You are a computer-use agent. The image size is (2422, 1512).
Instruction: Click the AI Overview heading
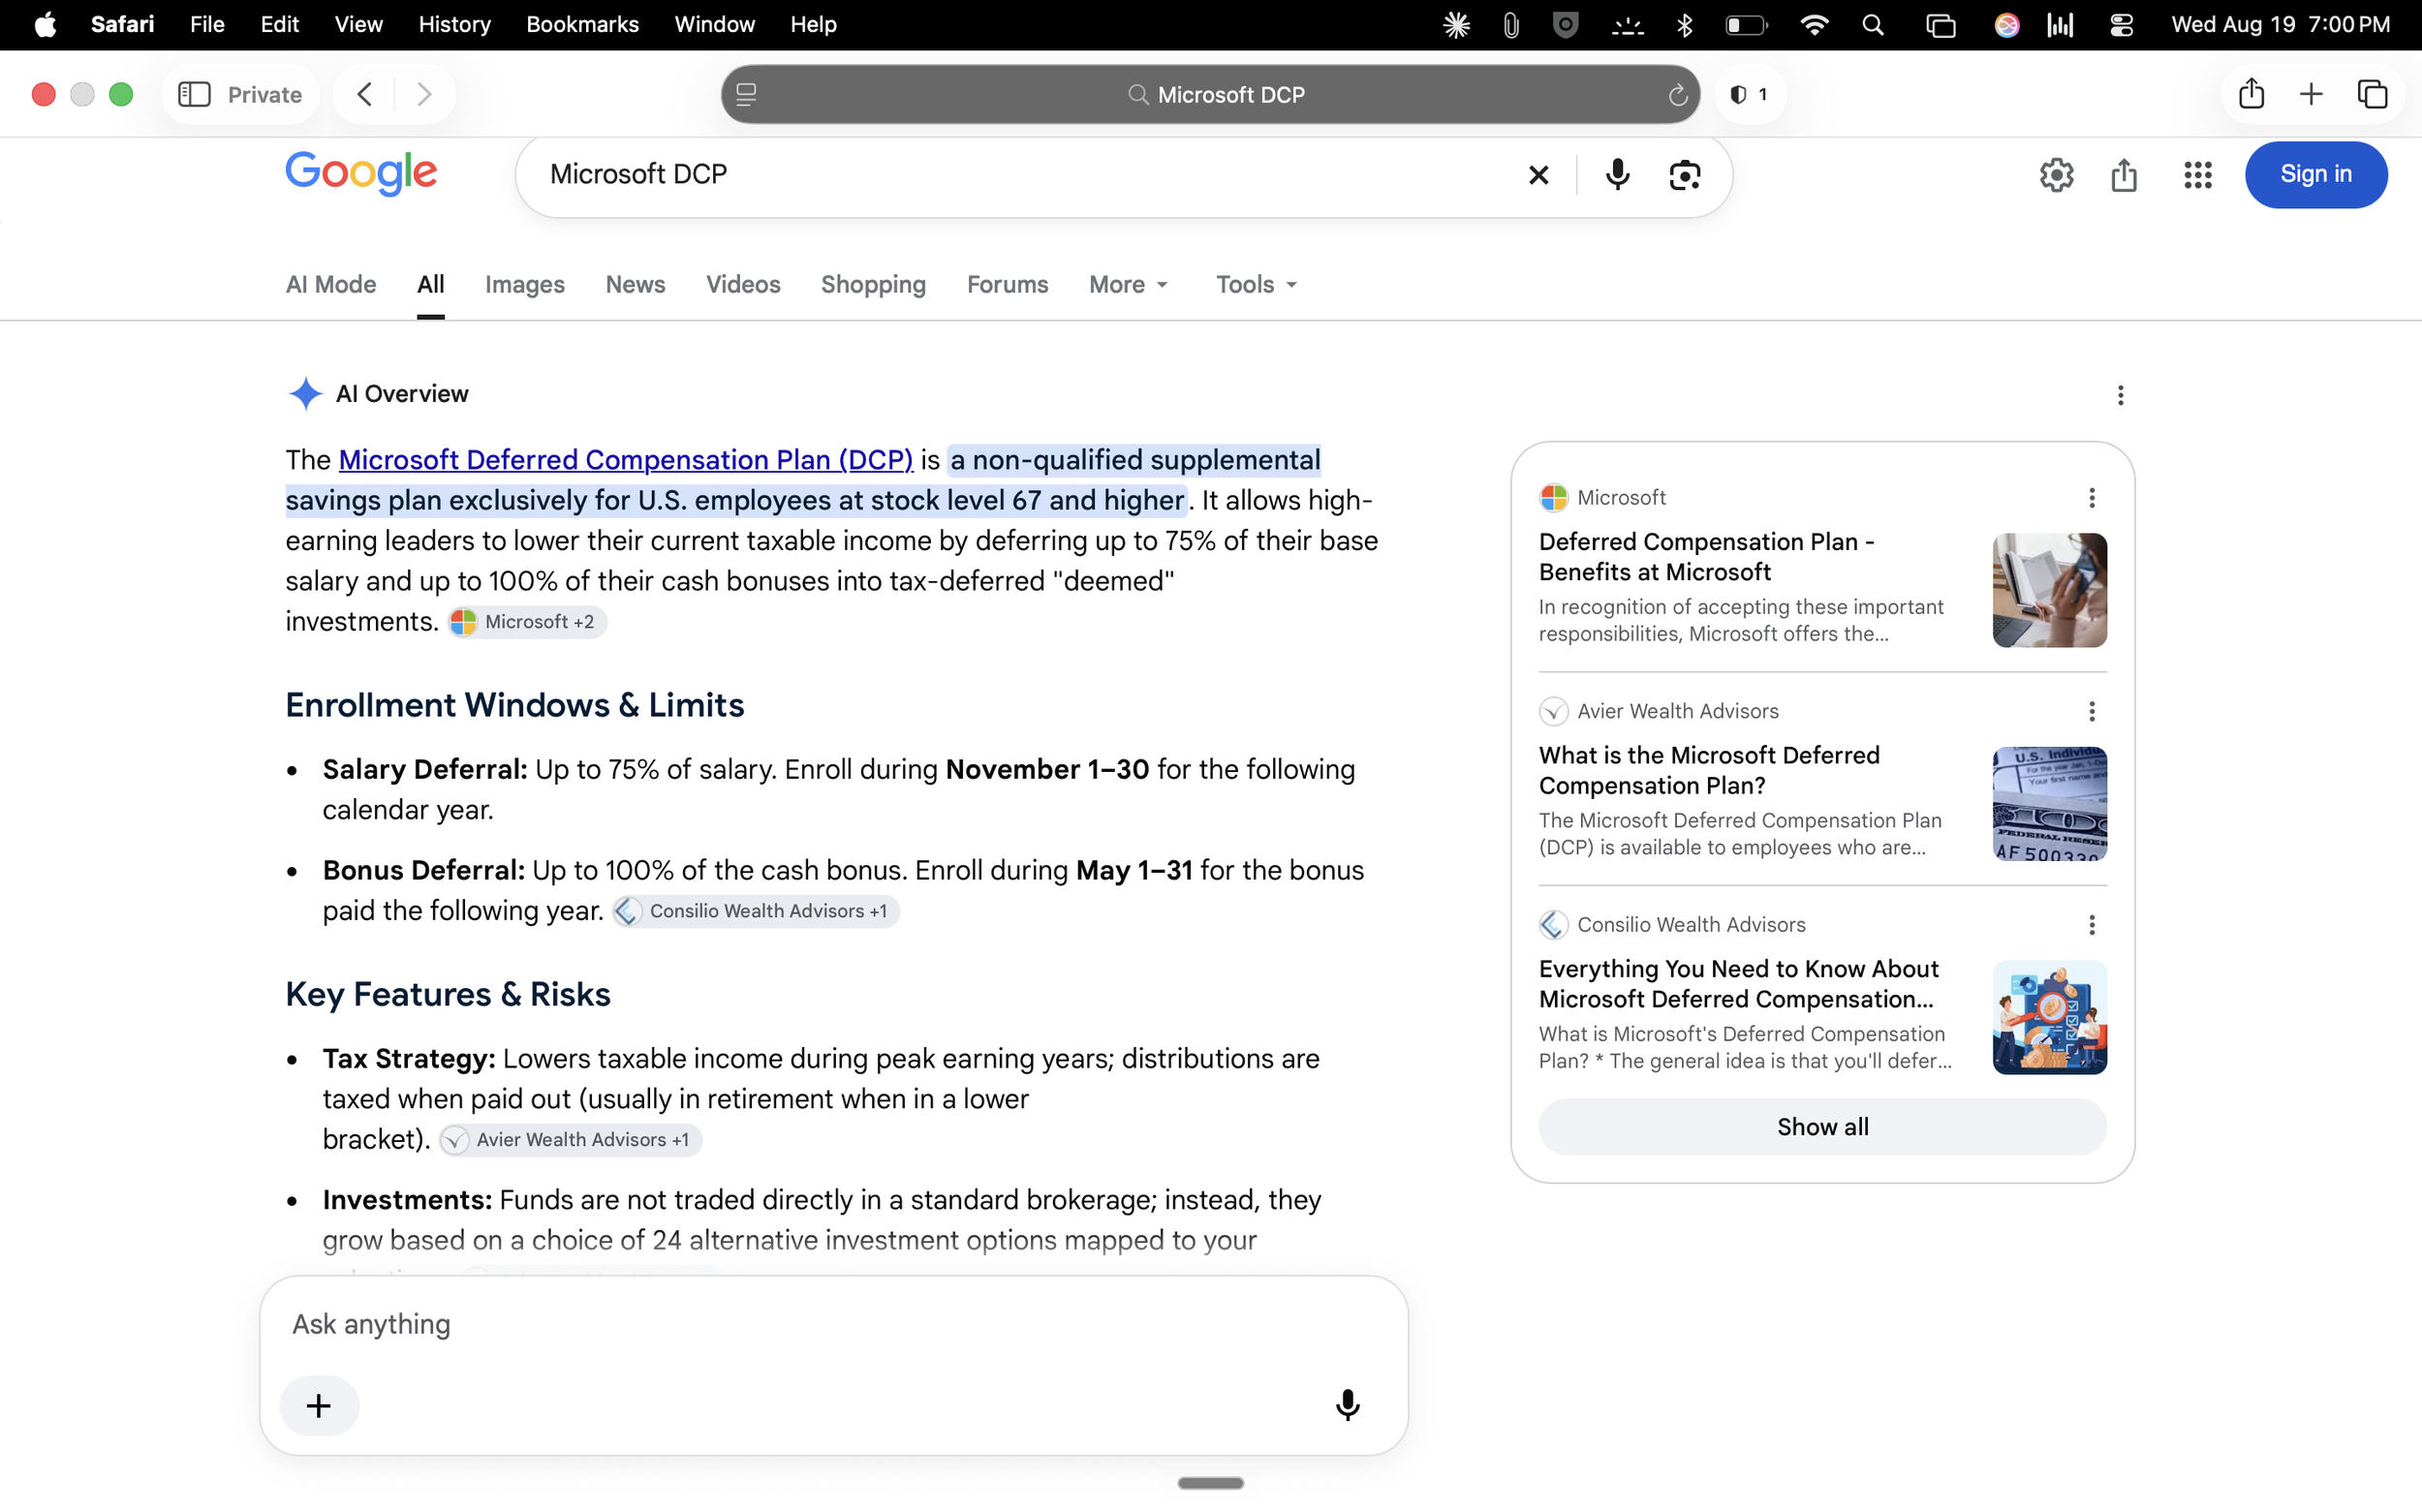(x=401, y=394)
